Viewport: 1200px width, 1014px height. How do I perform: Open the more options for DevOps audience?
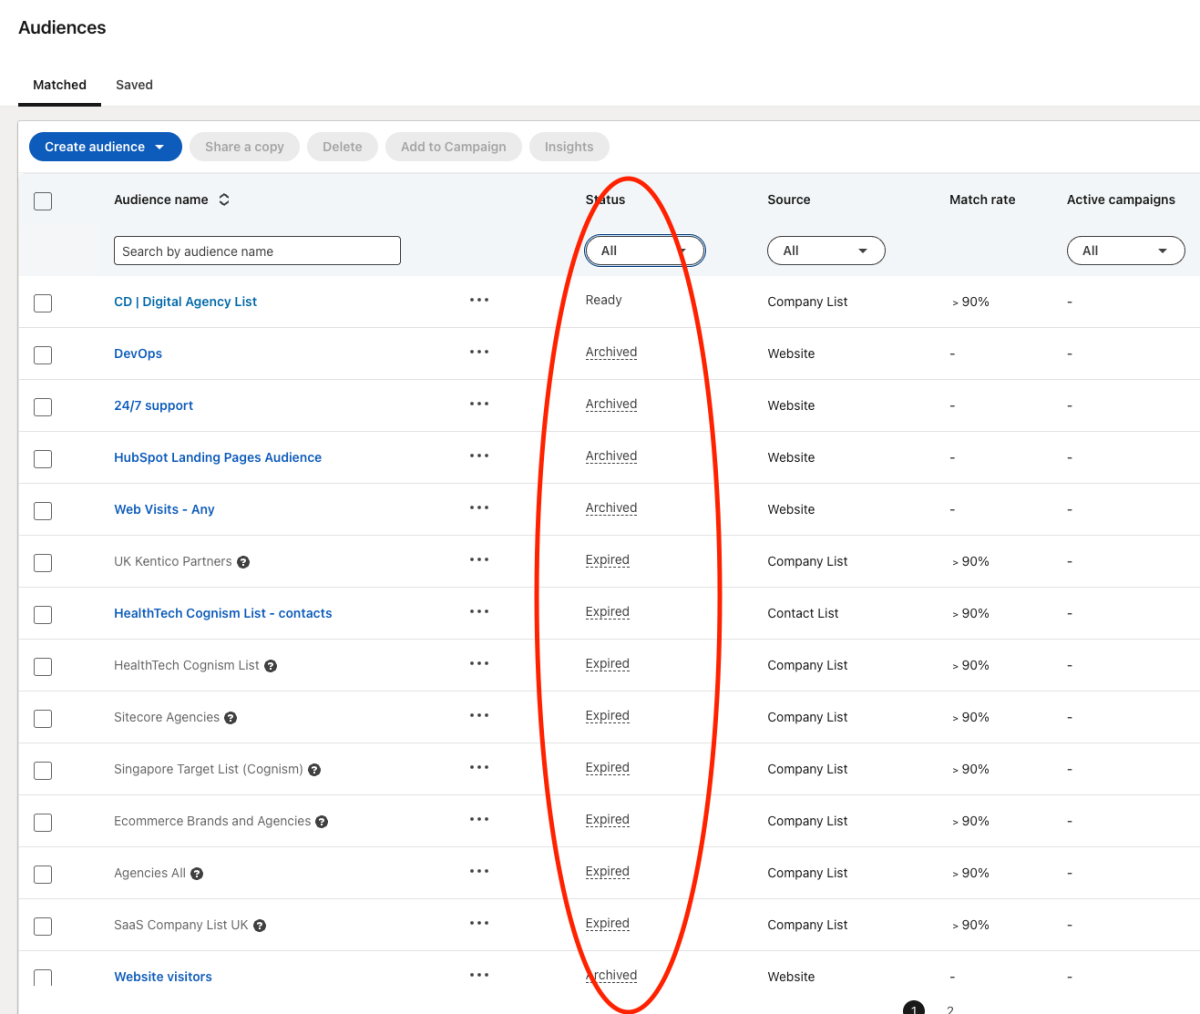[x=479, y=352]
